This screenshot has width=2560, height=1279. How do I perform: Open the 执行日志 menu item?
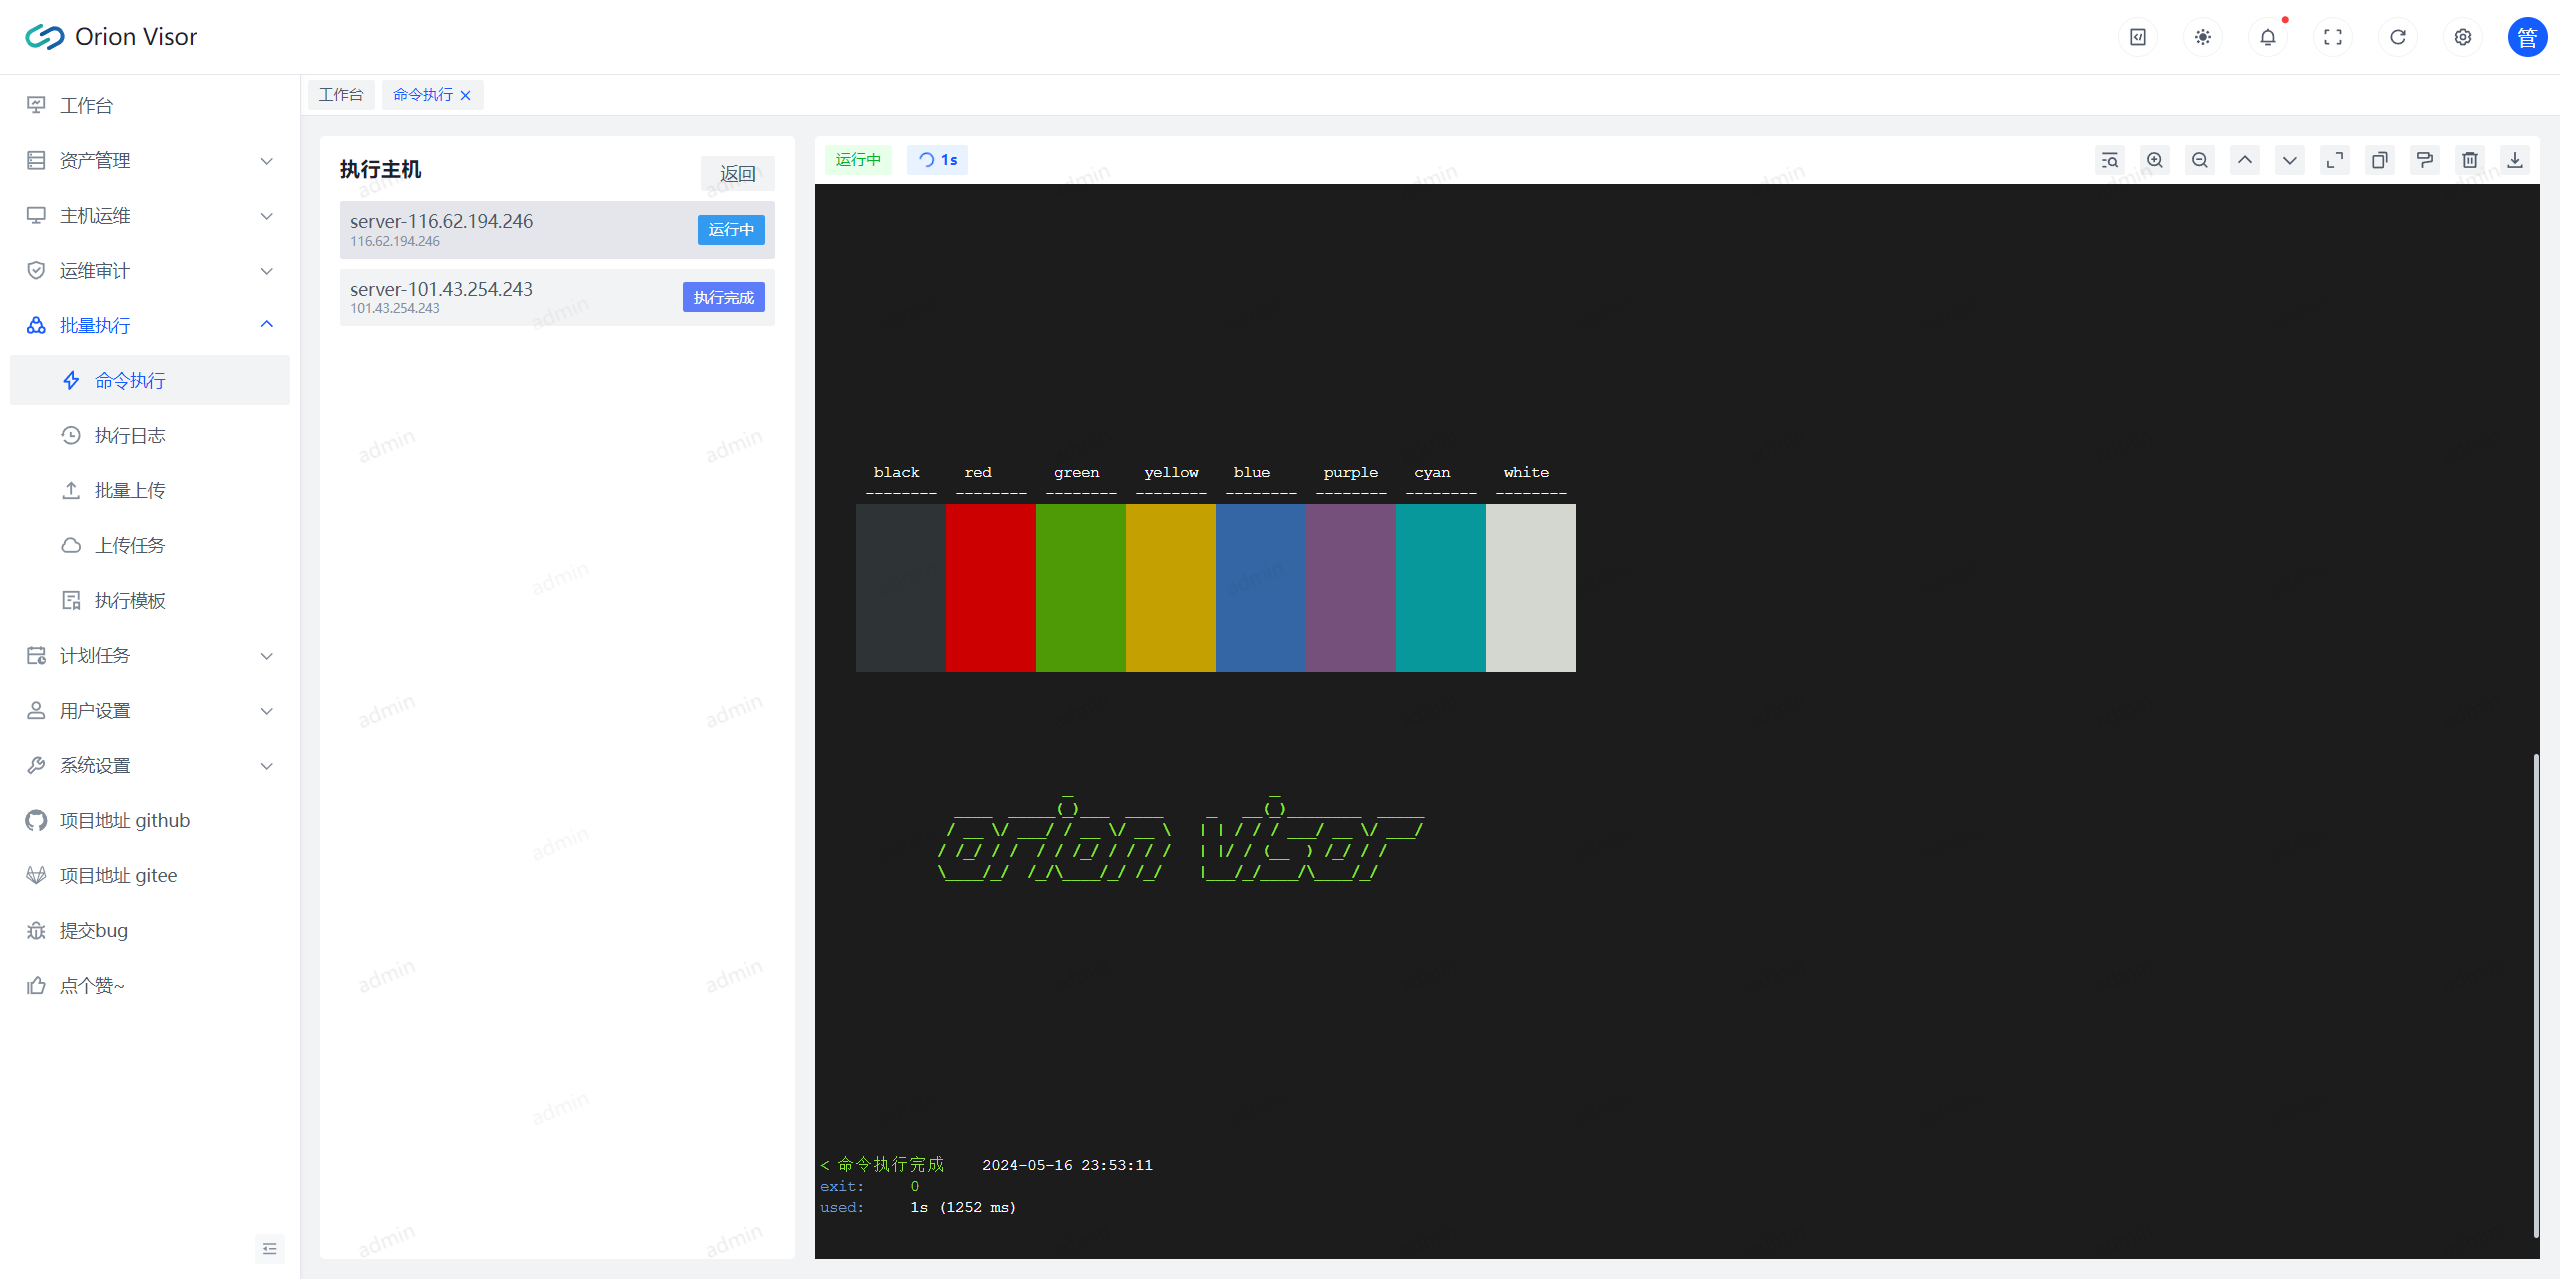click(x=130, y=436)
